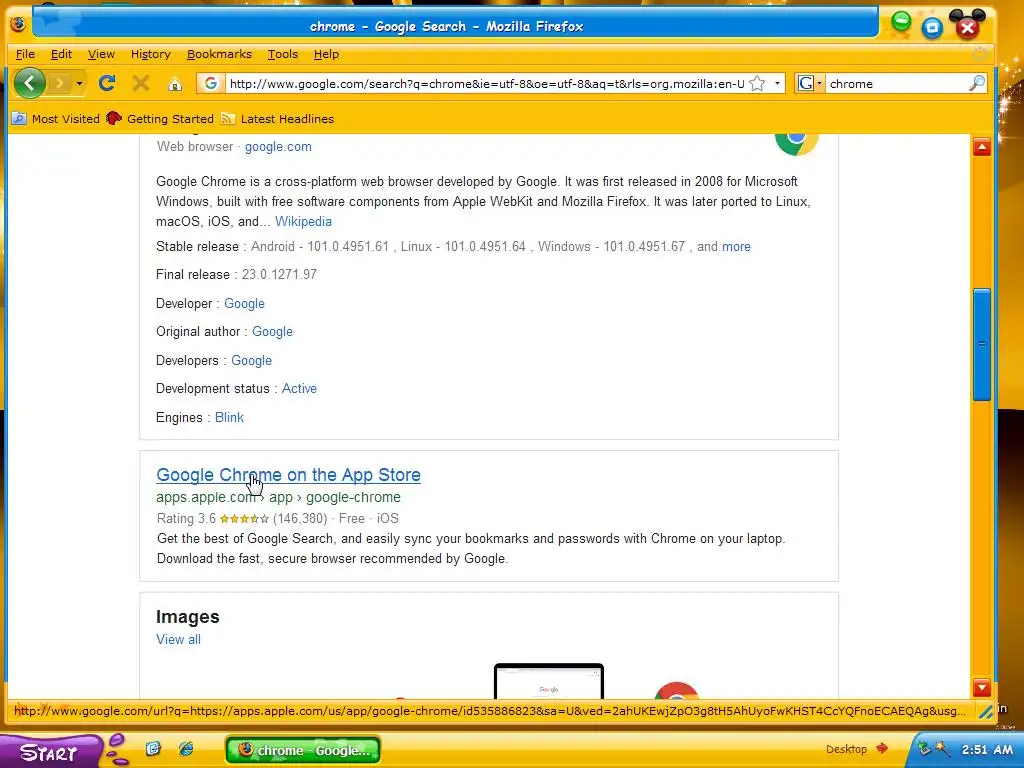Click into the URL address field
1024x768 pixels.
point(487,84)
